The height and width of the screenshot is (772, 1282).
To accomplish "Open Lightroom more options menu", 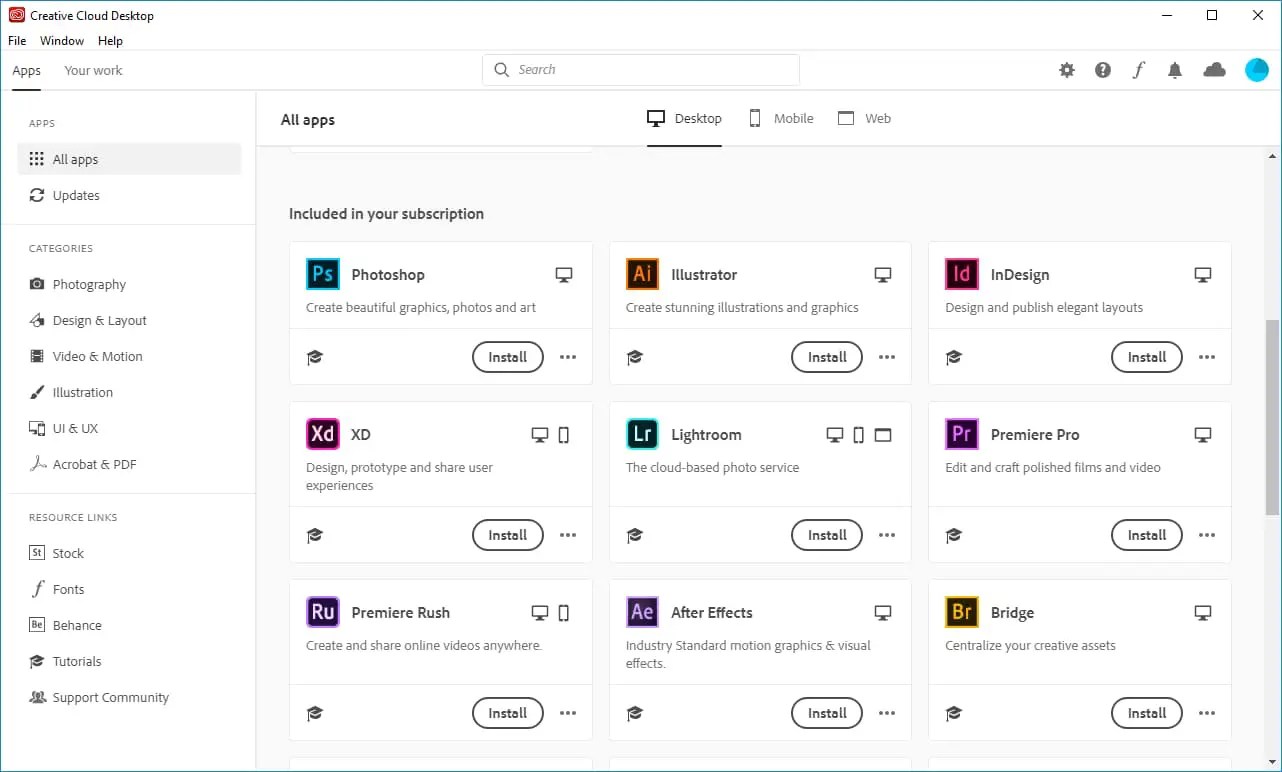I will pyautogui.click(x=887, y=535).
